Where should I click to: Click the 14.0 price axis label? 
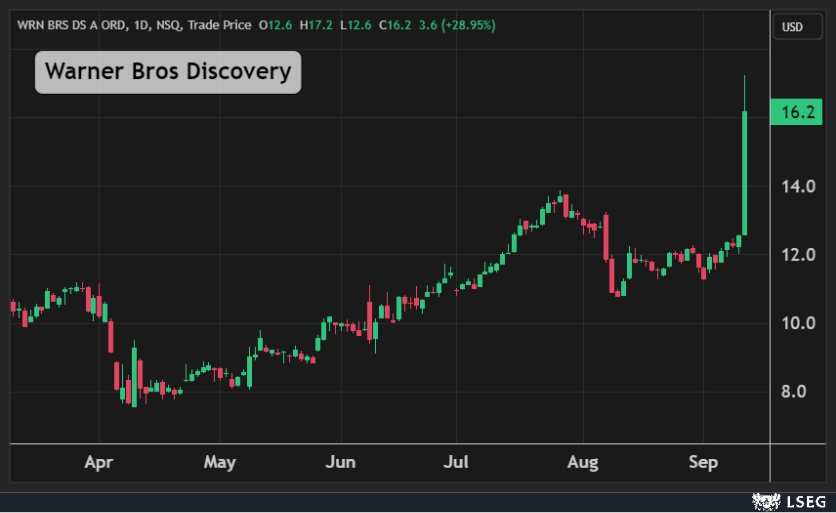point(797,186)
